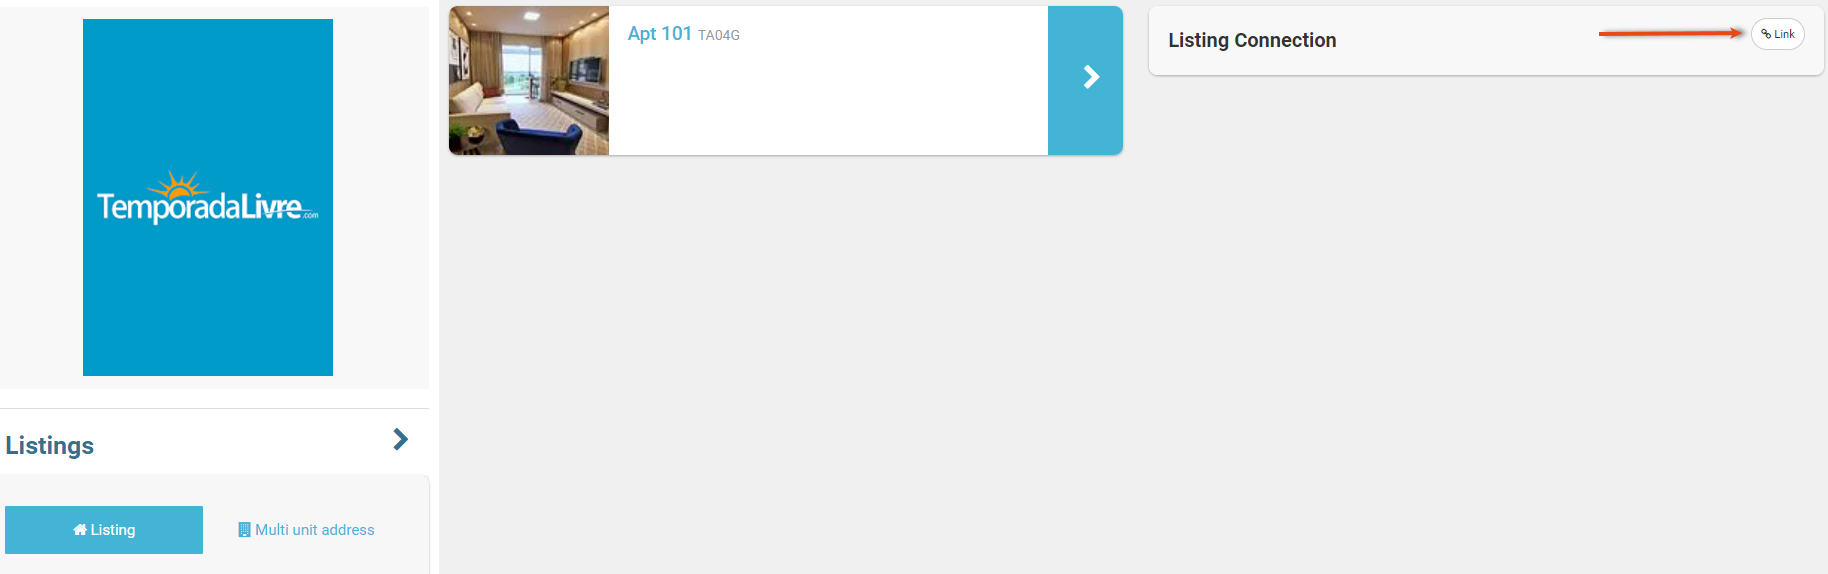Click the building icon beside Multi unit address
Viewport: 1828px width, 574px height.
[244, 530]
